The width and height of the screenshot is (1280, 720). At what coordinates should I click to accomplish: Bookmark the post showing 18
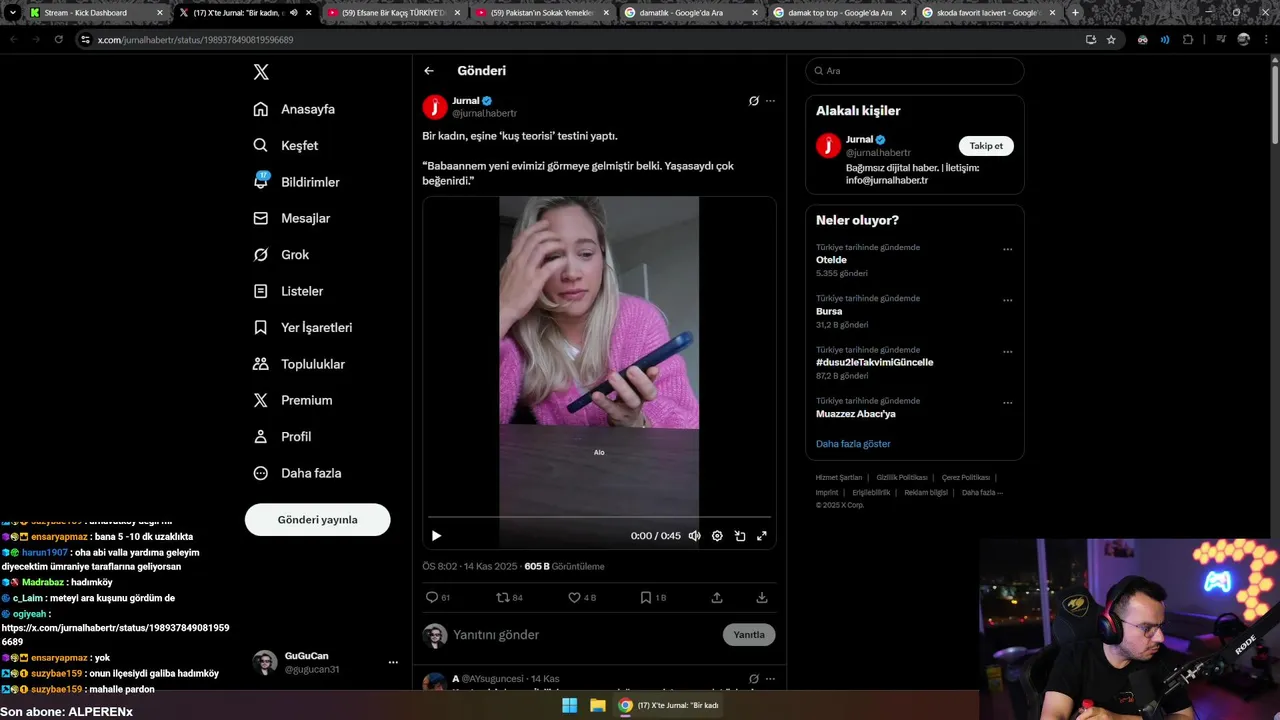tap(653, 597)
